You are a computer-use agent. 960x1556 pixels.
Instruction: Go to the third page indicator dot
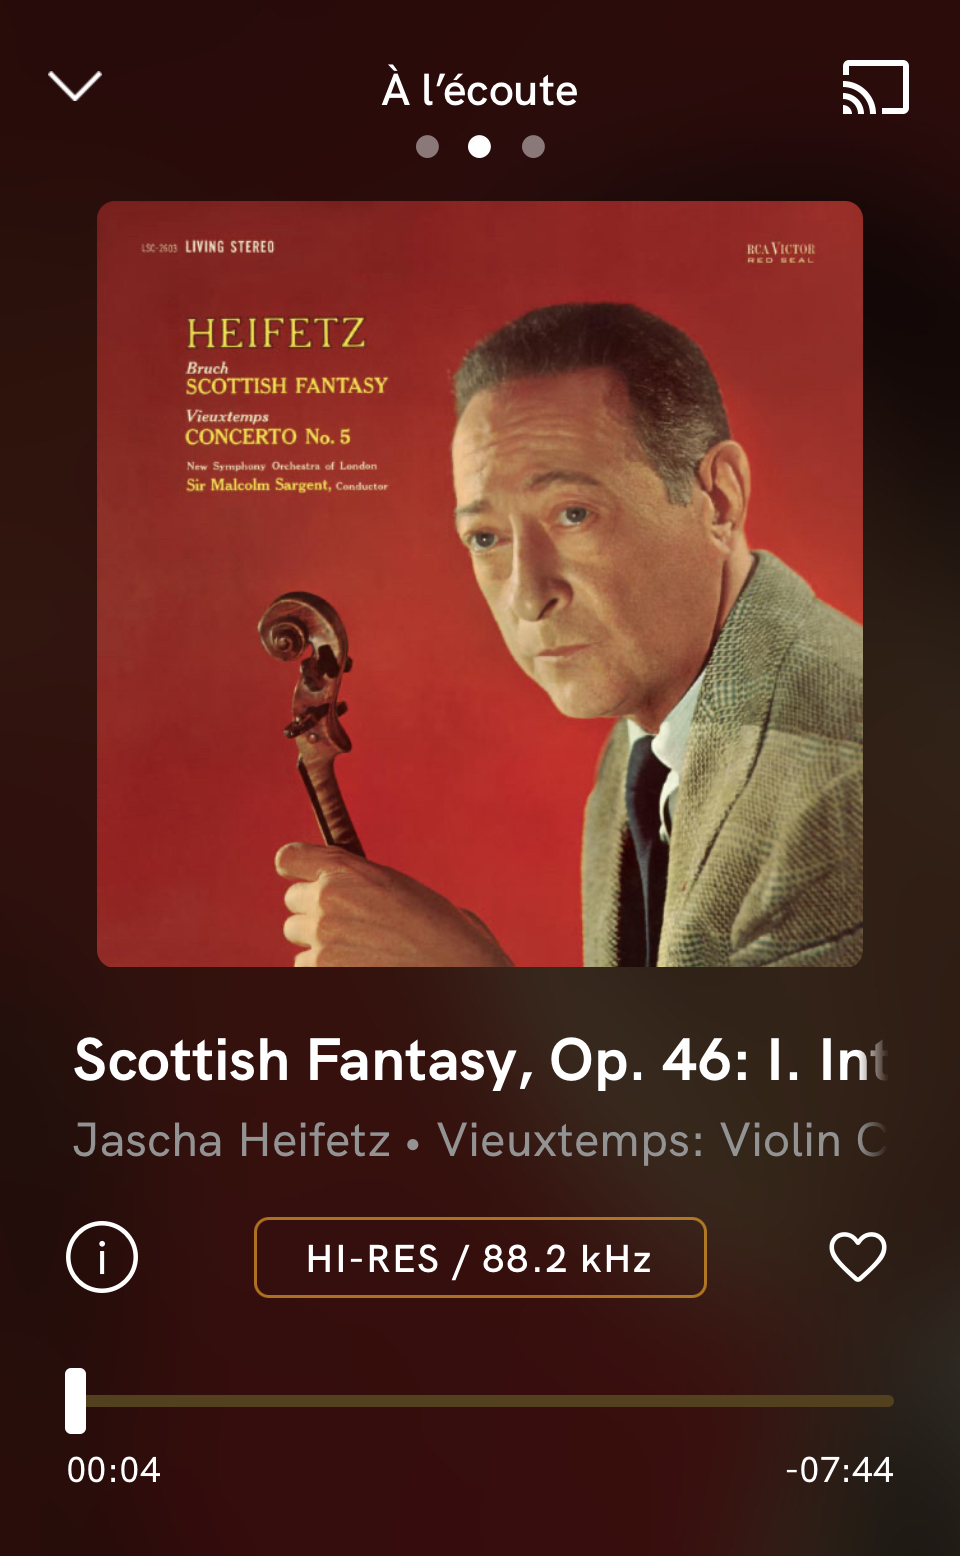pos(533,147)
